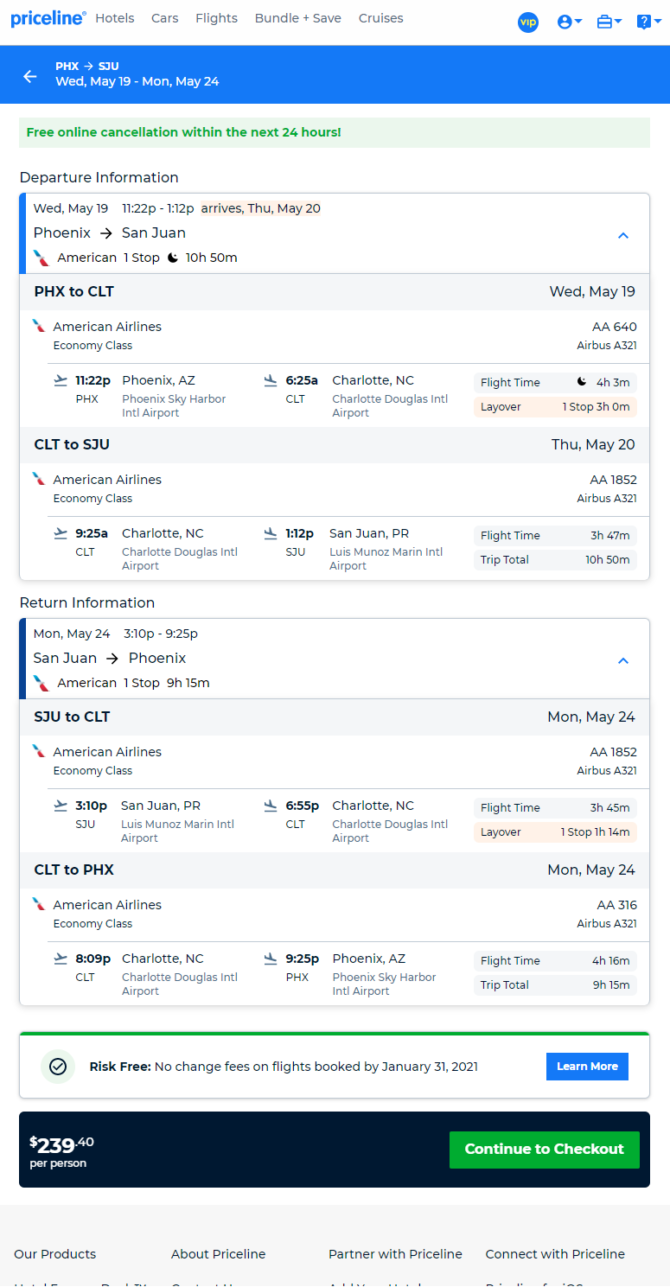The height and width of the screenshot is (1287, 670).
Task: Go back using the arrow icon
Action: (x=30, y=76)
